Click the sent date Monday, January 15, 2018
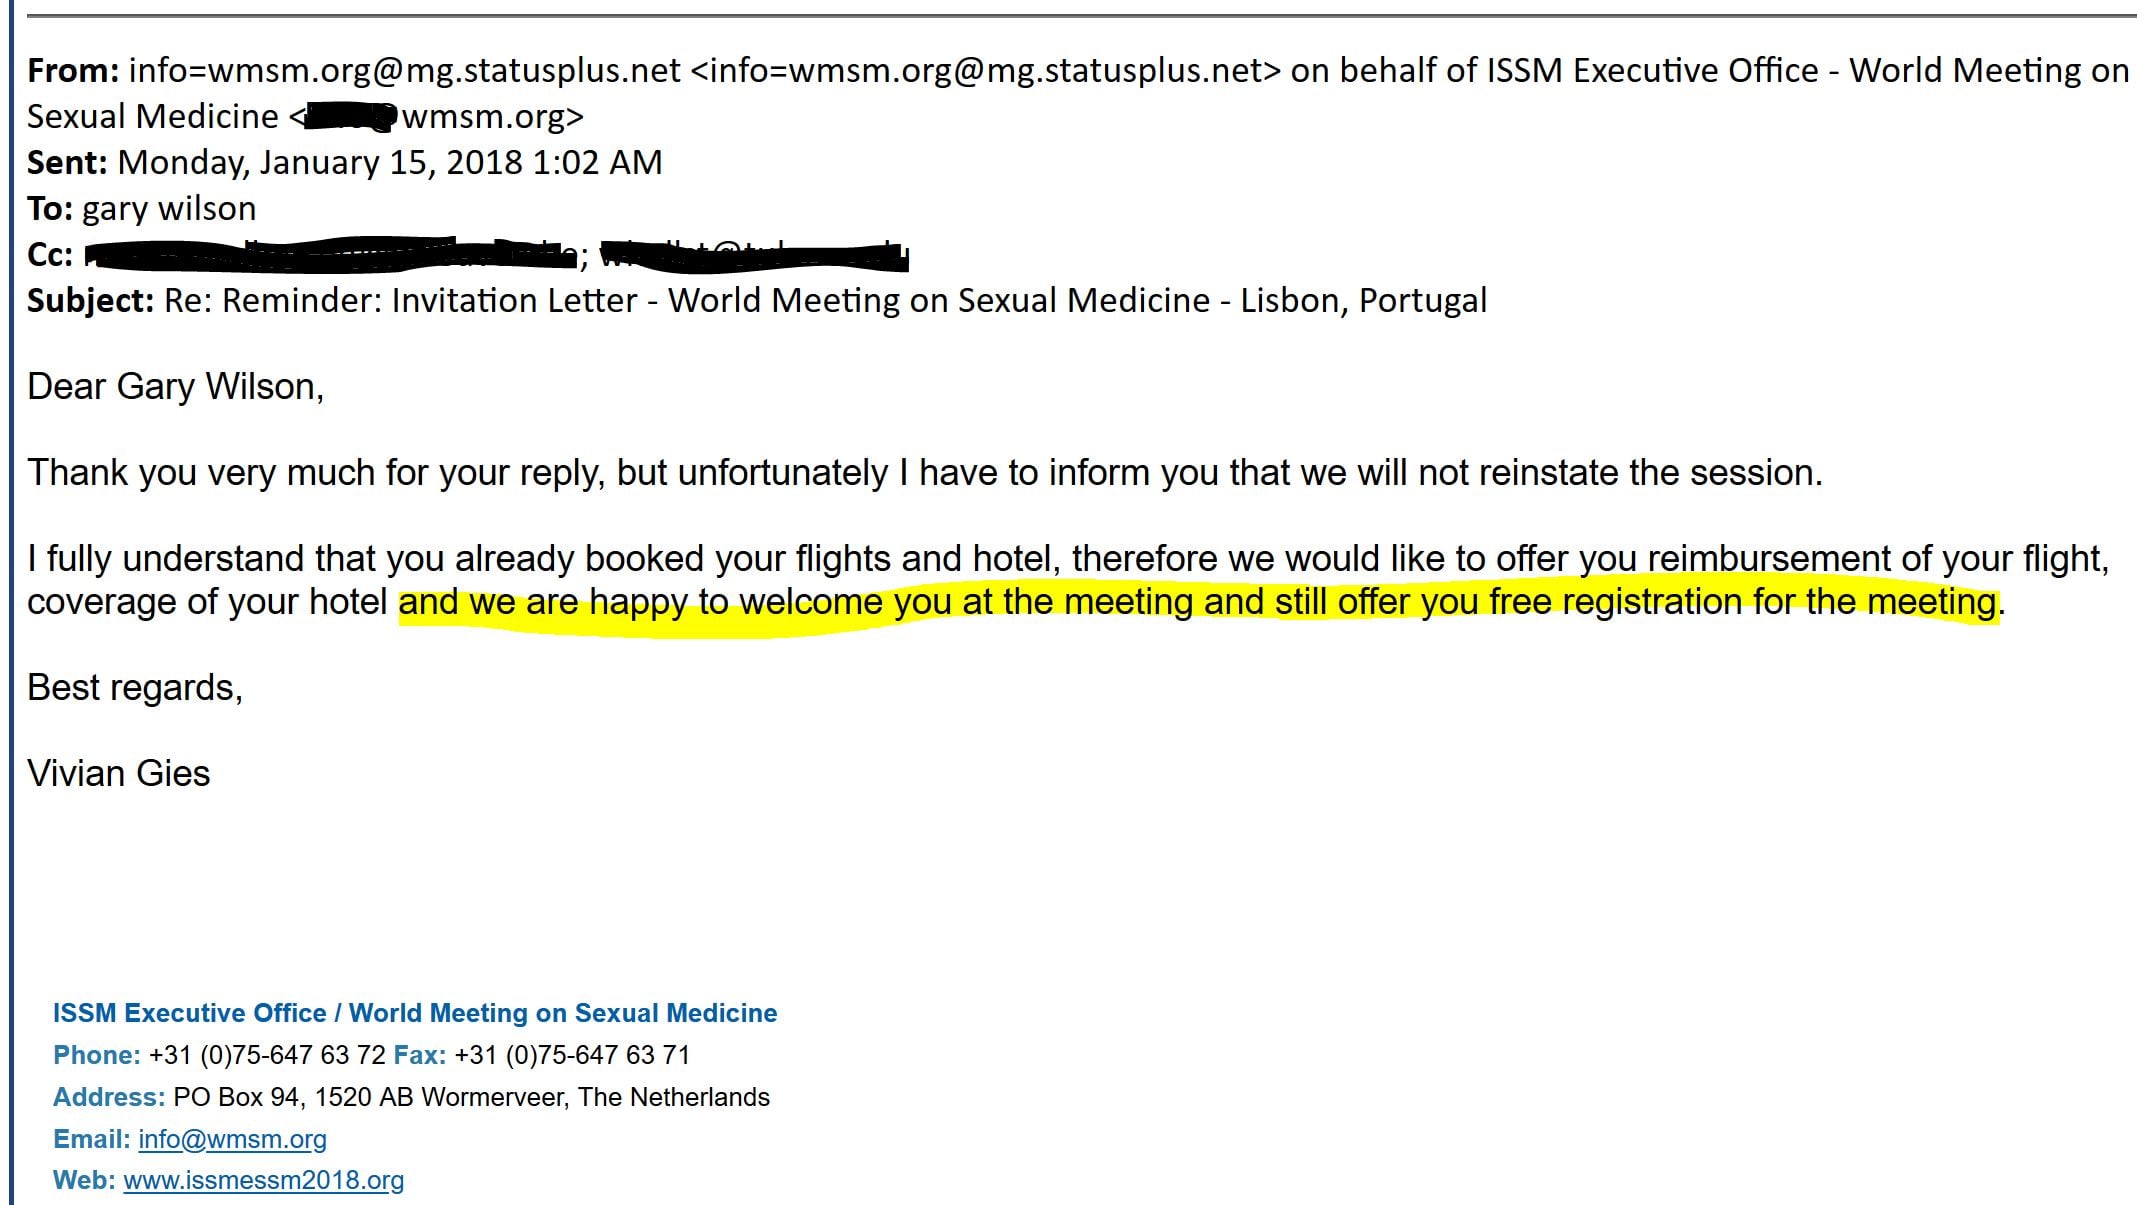The image size is (2137, 1205). click(390, 163)
